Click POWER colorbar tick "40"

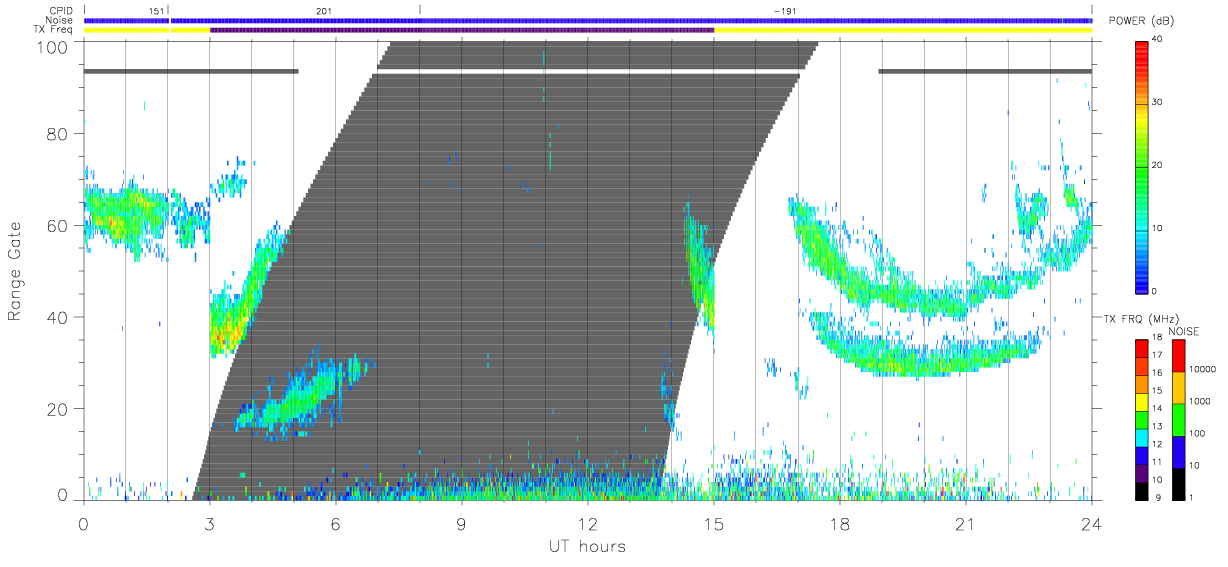click(x=1158, y=40)
